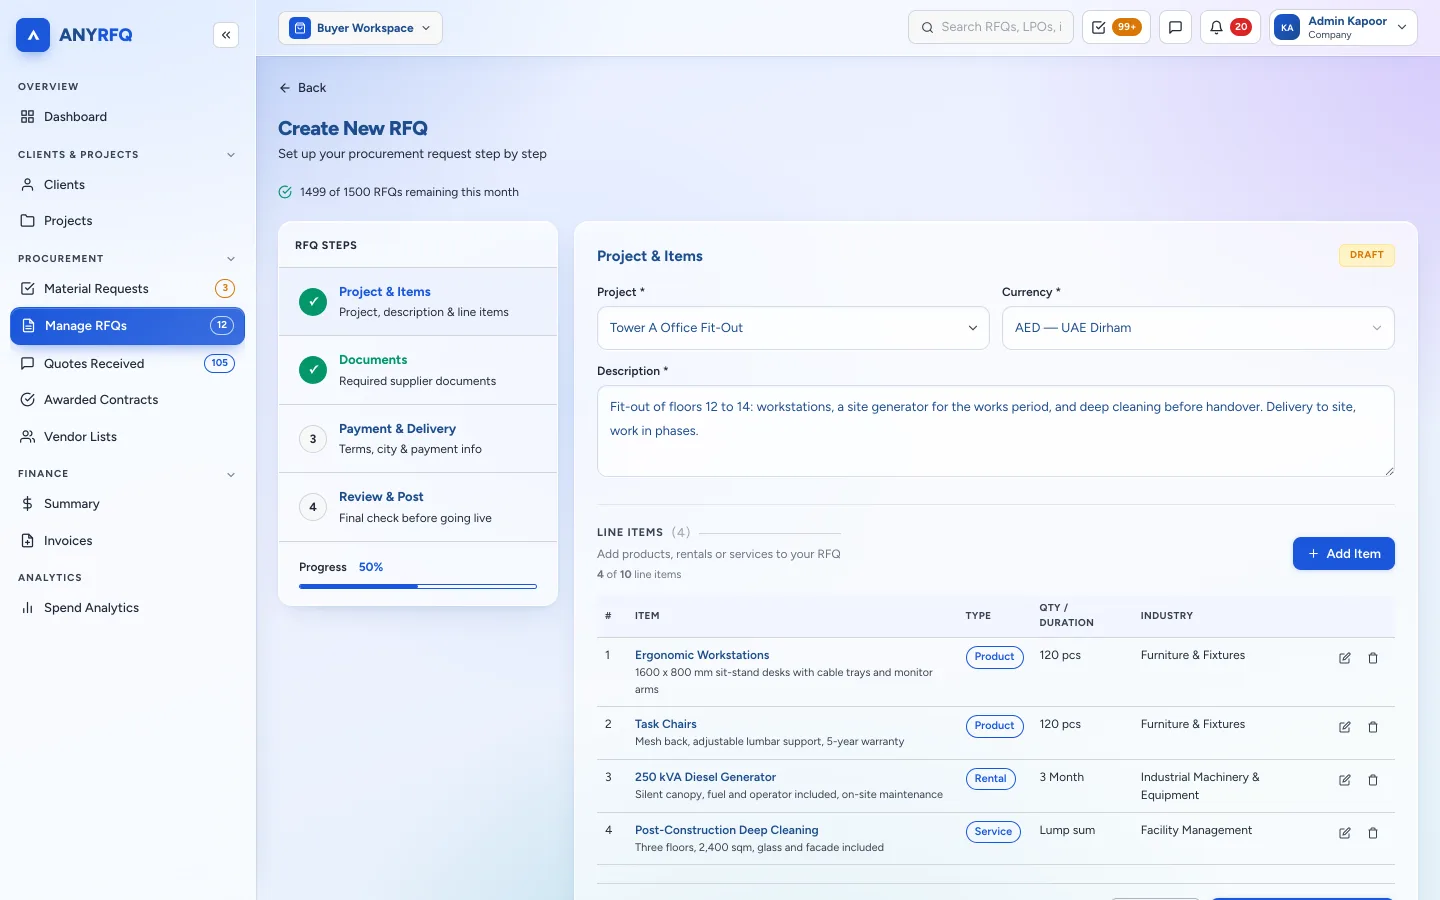This screenshot has height=900, width=1440.
Task: Click into the Description text area
Action: 996,431
